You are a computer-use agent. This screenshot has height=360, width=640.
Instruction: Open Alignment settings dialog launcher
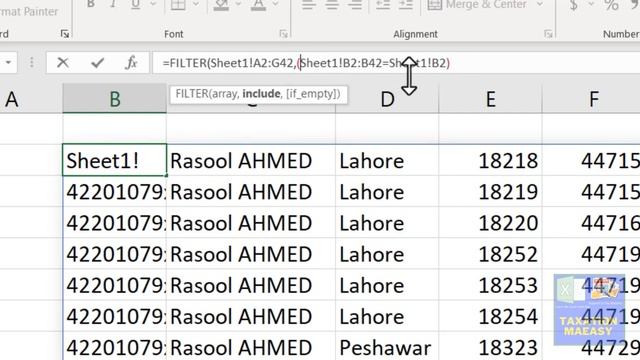click(x=548, y=34)
